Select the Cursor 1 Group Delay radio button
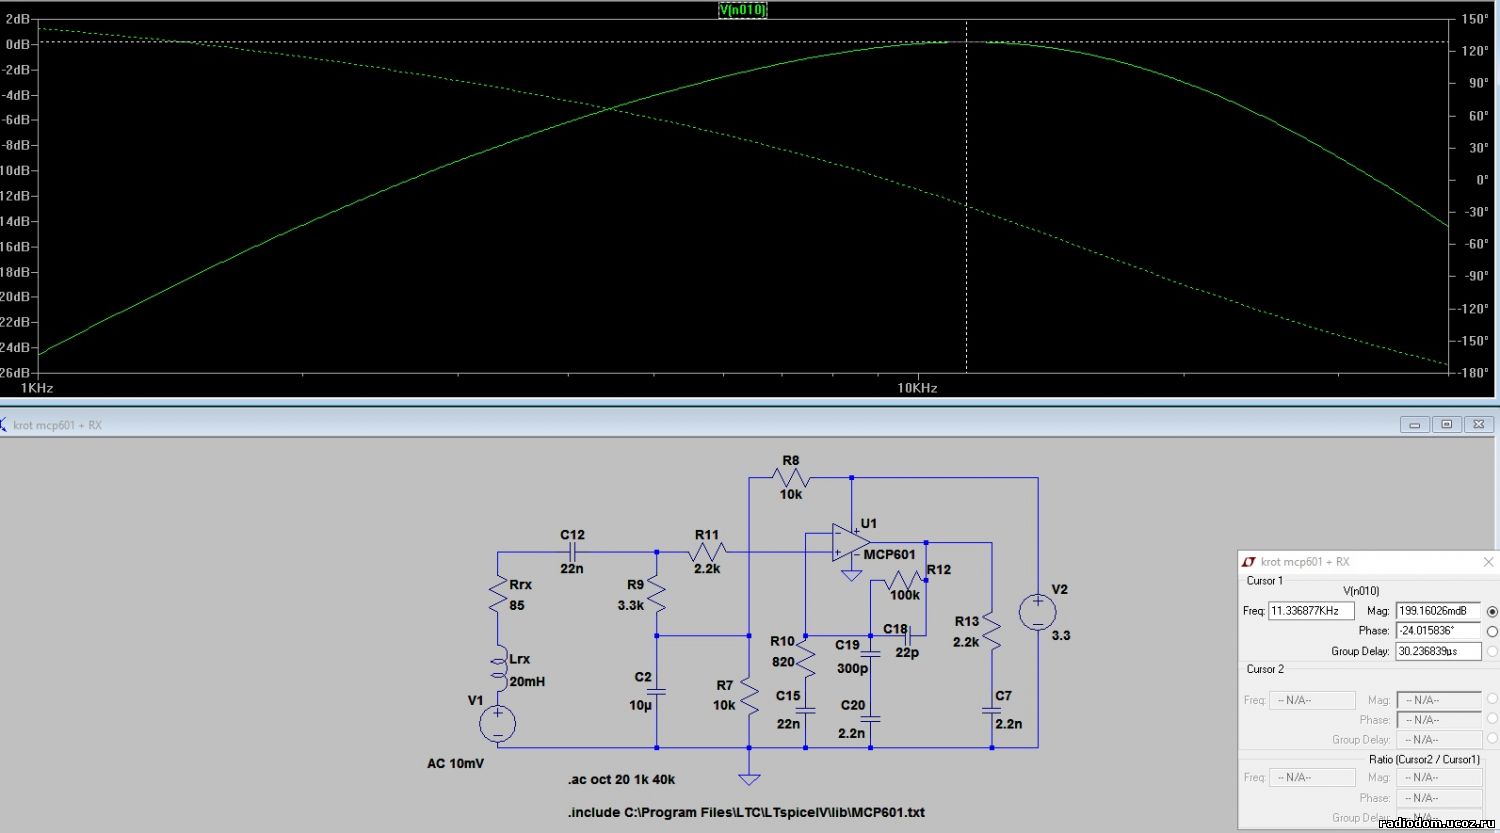The image size is (1500, 833). coord(1492,651)
